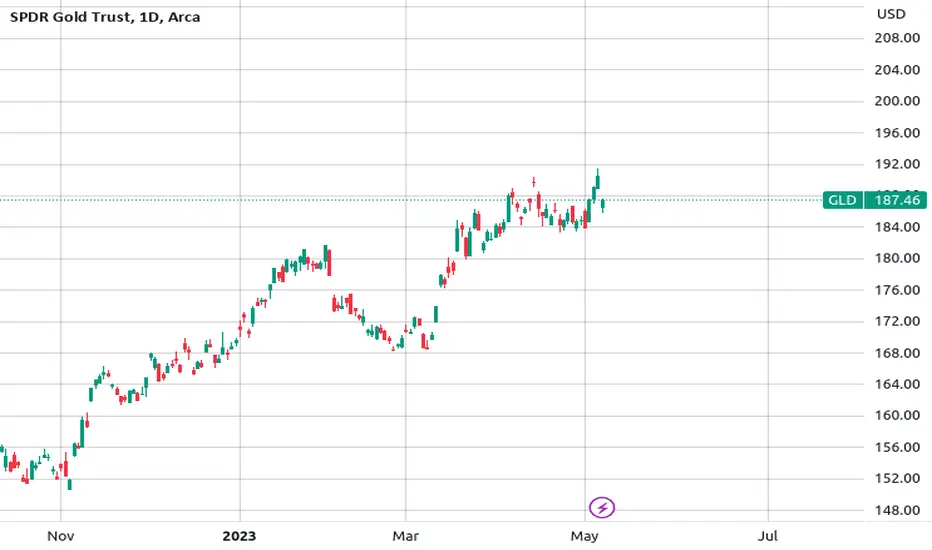This screenshot has width=932, height=550.
Task: Click the highest green candle near 192
Action: (x=597, y=180)
